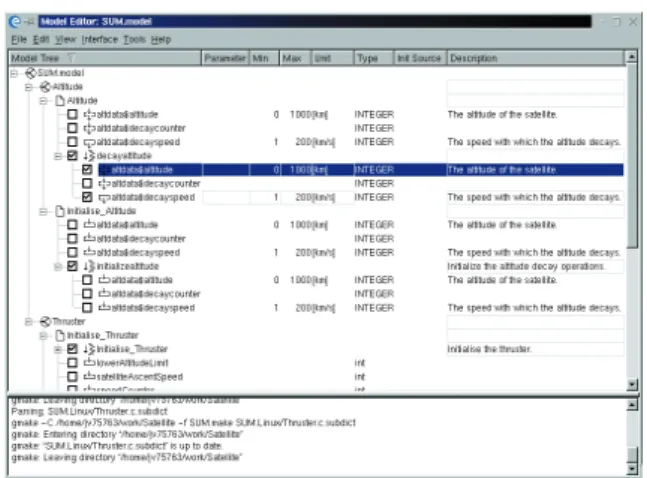Click the log line 'Parsing SUM.Linux/Thruster.c.subdict'
This screenshot has height=478, width=647.
coord(89,411)
